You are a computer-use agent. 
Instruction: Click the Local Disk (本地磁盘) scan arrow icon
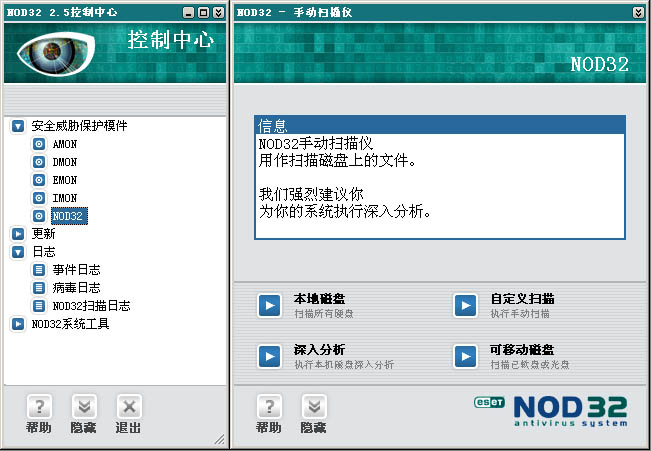tap(268, 305)
